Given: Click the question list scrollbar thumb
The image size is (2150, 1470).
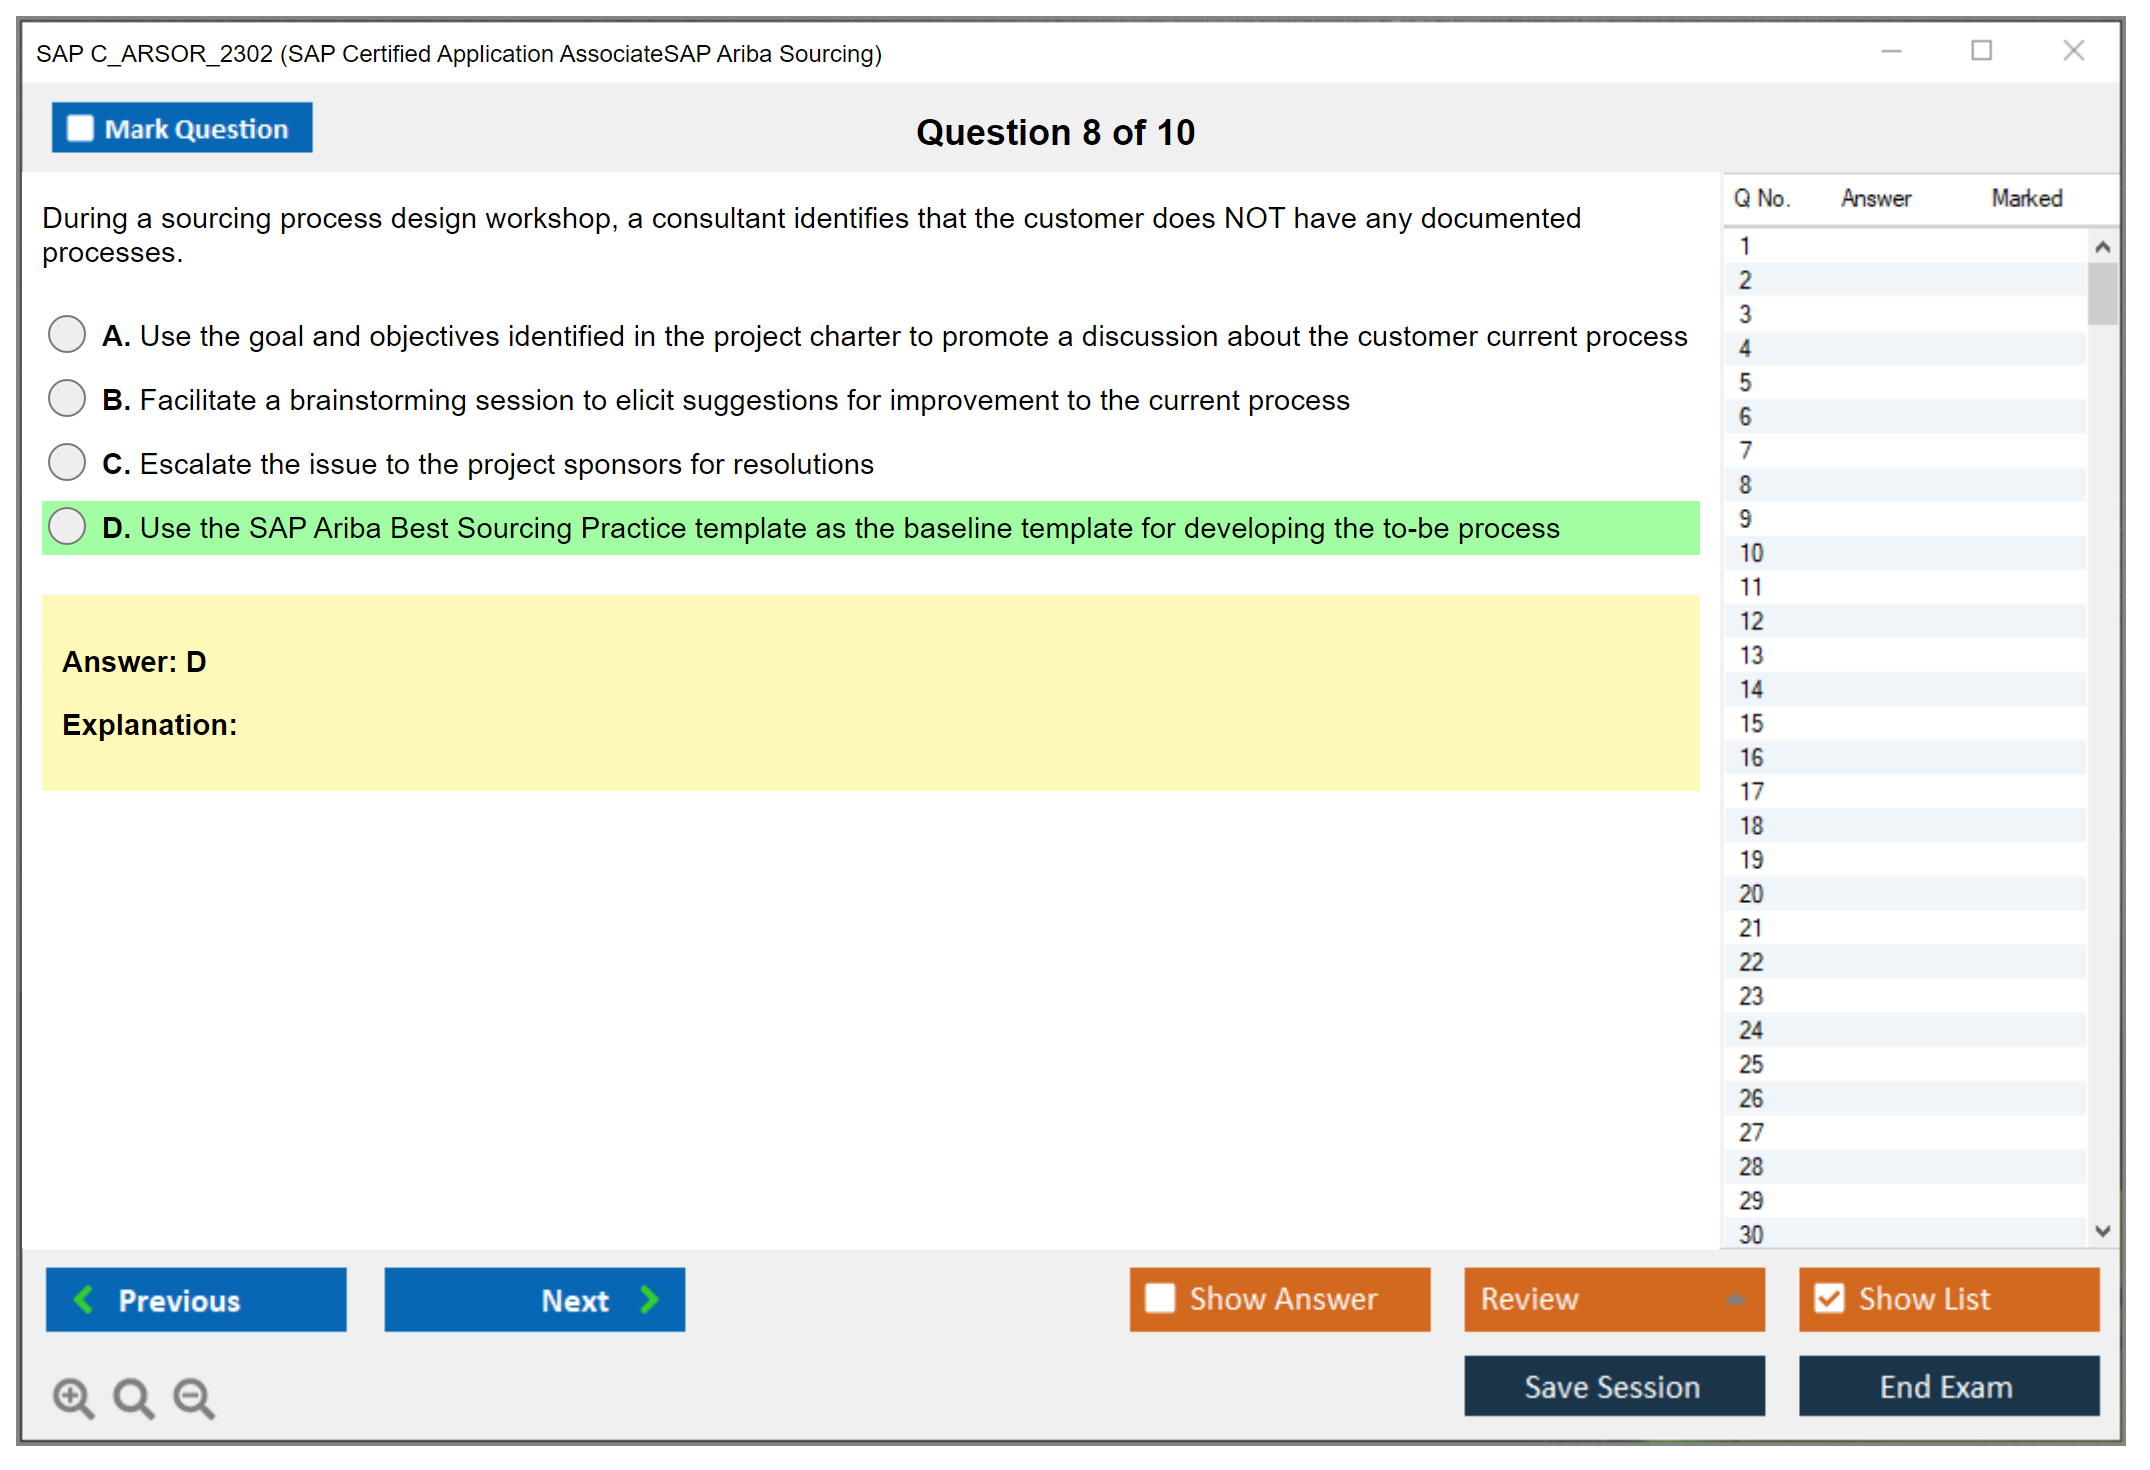Looking at the screenshot, I should click(x=2102, y=293).
